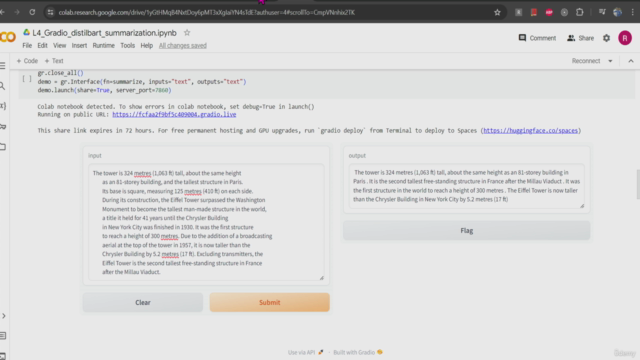Open browser menu three dots
The image size is (640, 360).
coord(633,12)
